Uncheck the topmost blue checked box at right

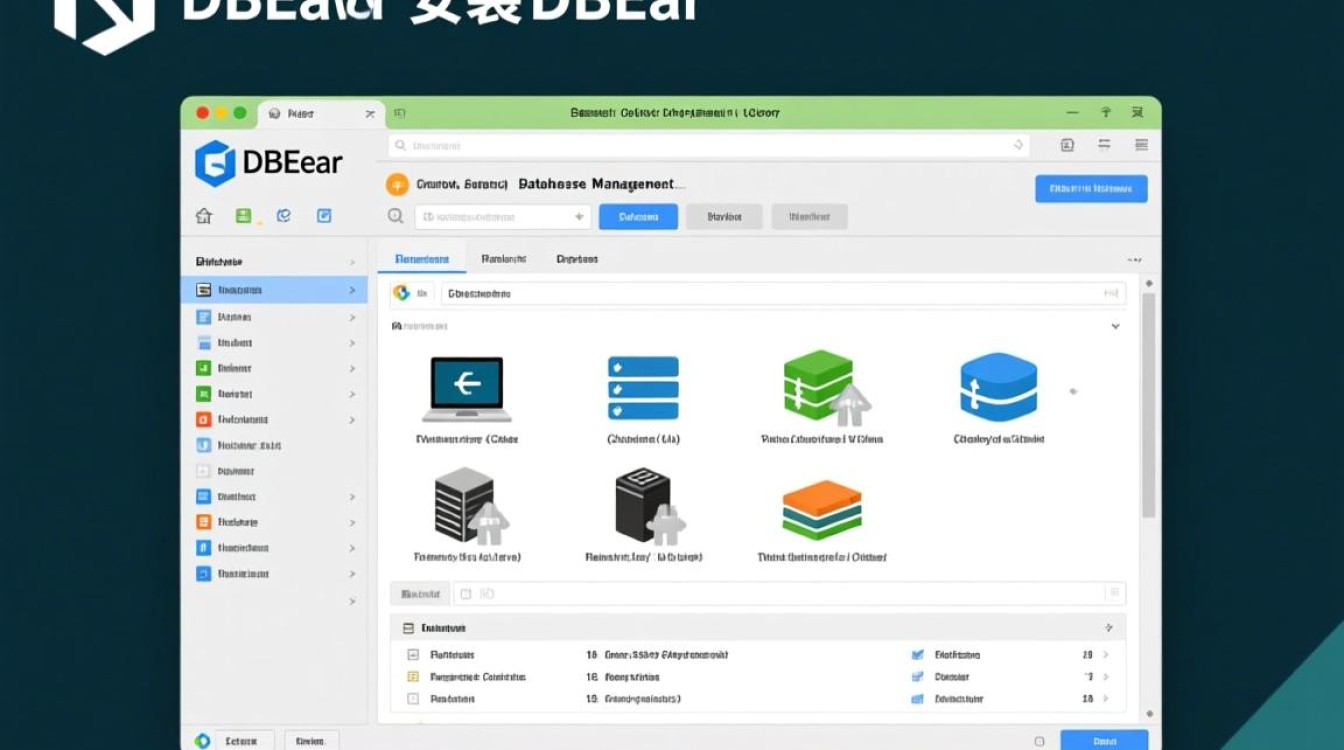tap(917, 655)
